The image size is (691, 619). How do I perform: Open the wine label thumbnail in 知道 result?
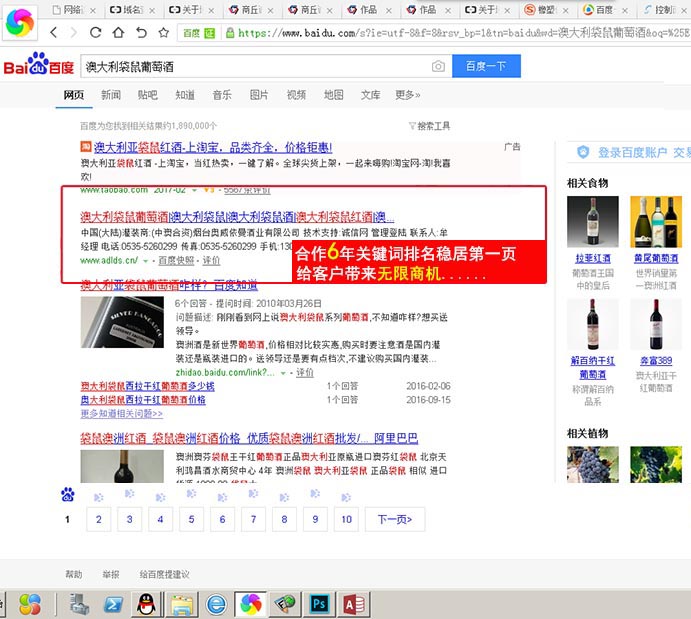(122, 322)
